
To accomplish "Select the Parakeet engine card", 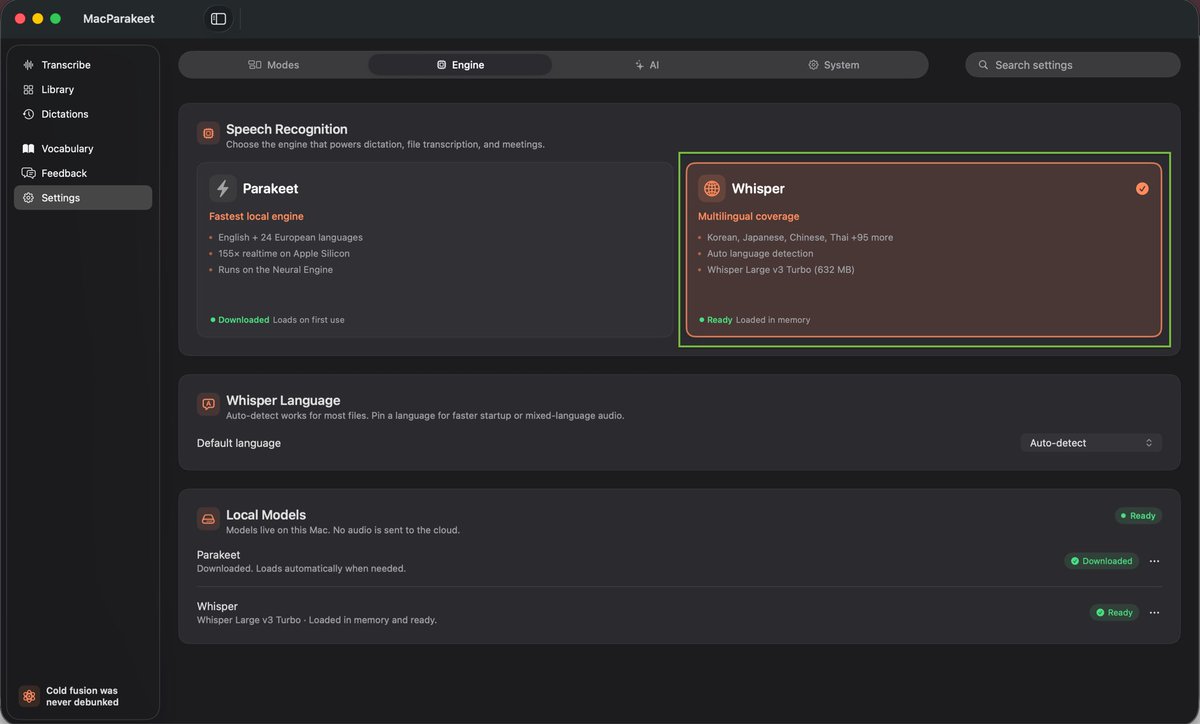I will tap(435, 250).
